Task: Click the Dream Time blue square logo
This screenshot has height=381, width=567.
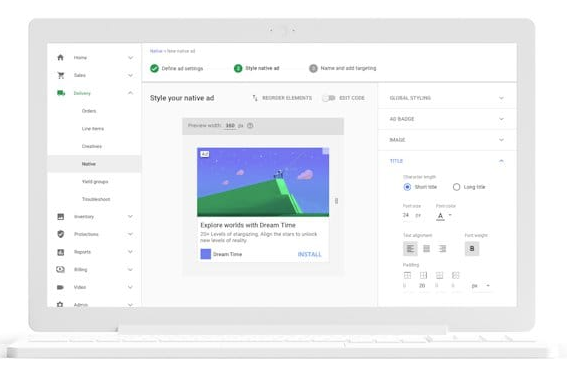Action: click(x=206, y=254)
